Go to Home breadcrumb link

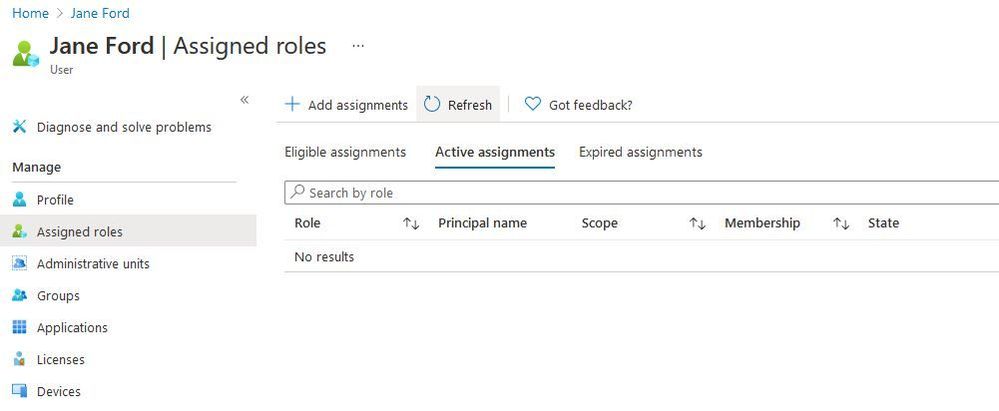pyautogui.click(x=30, y=13)
